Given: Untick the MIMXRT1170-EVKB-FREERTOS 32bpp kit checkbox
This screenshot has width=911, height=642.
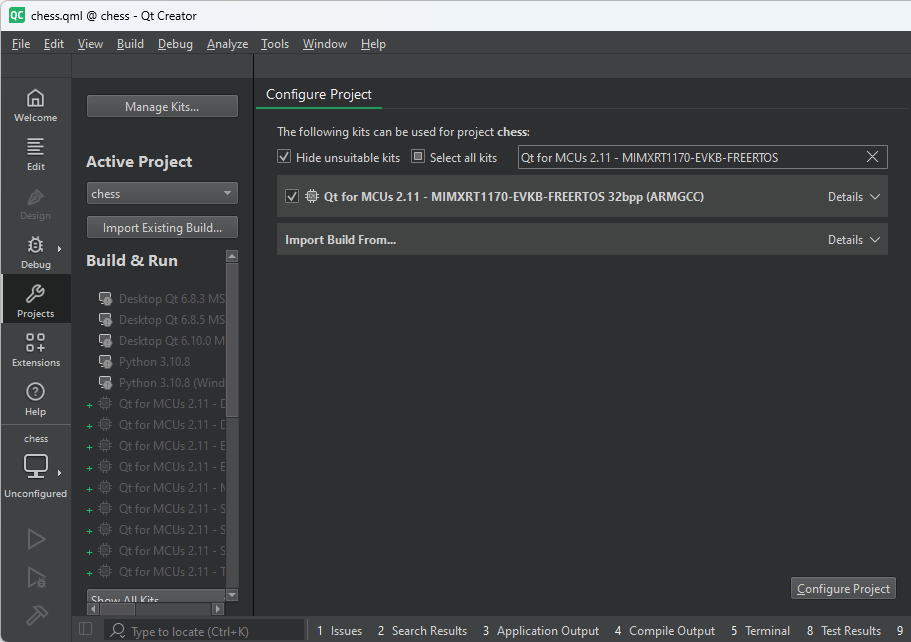Looking at the screenshot, I should 291,196.
